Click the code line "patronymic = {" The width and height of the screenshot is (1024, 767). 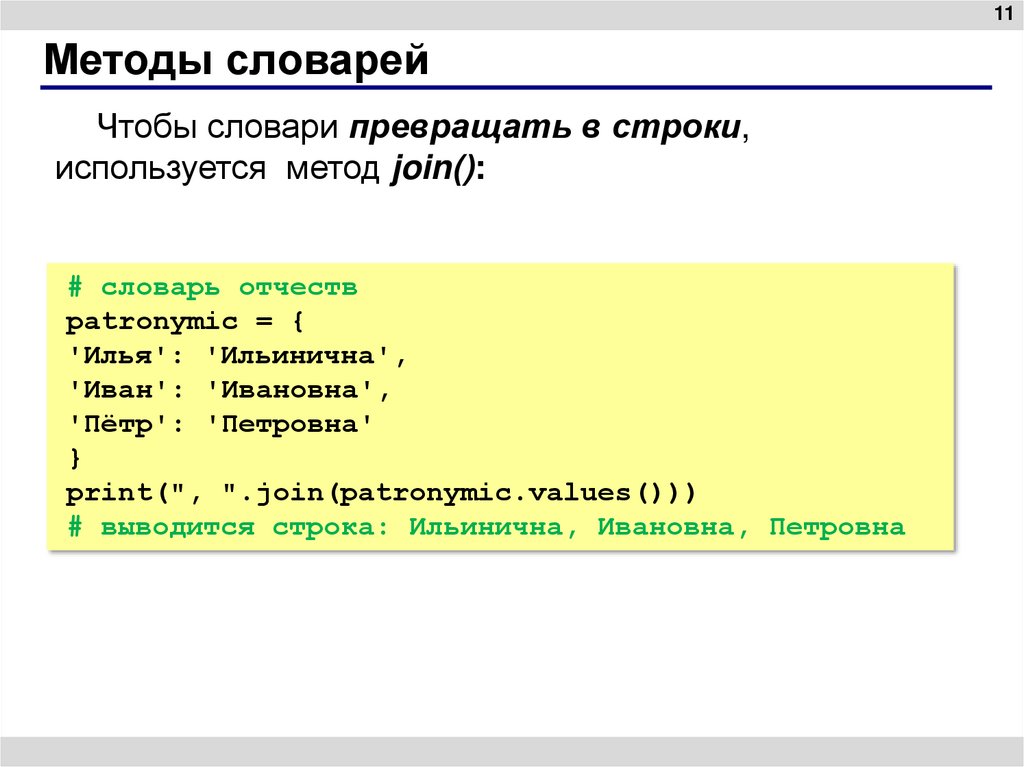tap(185, 321)
